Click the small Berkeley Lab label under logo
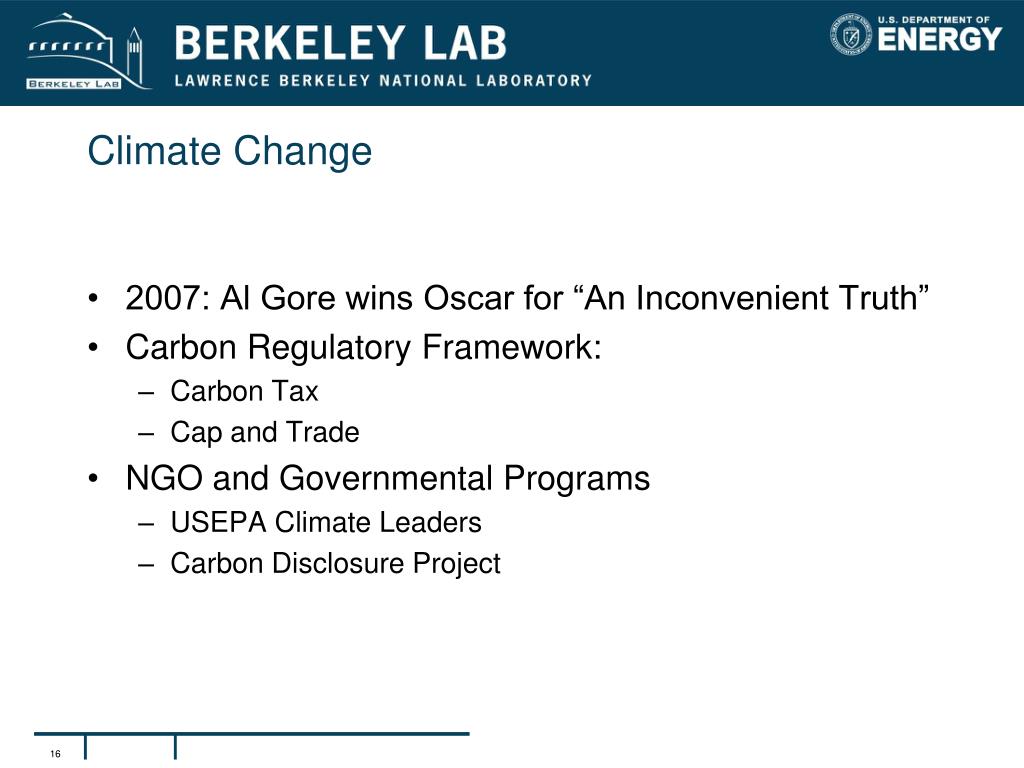The width and height of the screenshot is (1024, 768). point(73,84)
